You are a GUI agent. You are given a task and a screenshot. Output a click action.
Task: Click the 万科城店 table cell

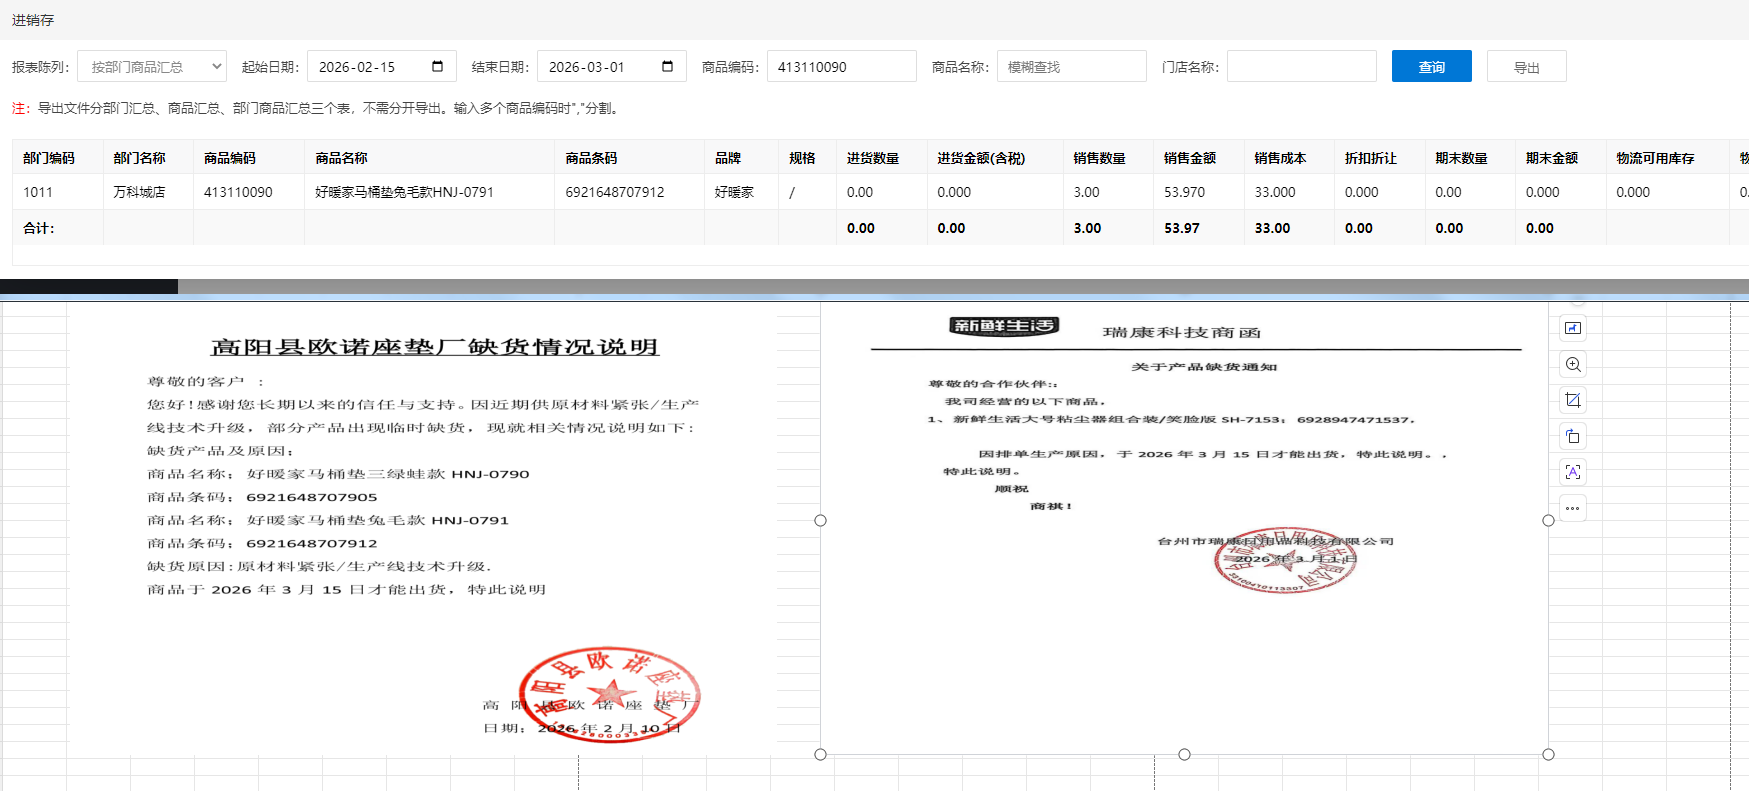pyautogui.click(x=139, y=192)
